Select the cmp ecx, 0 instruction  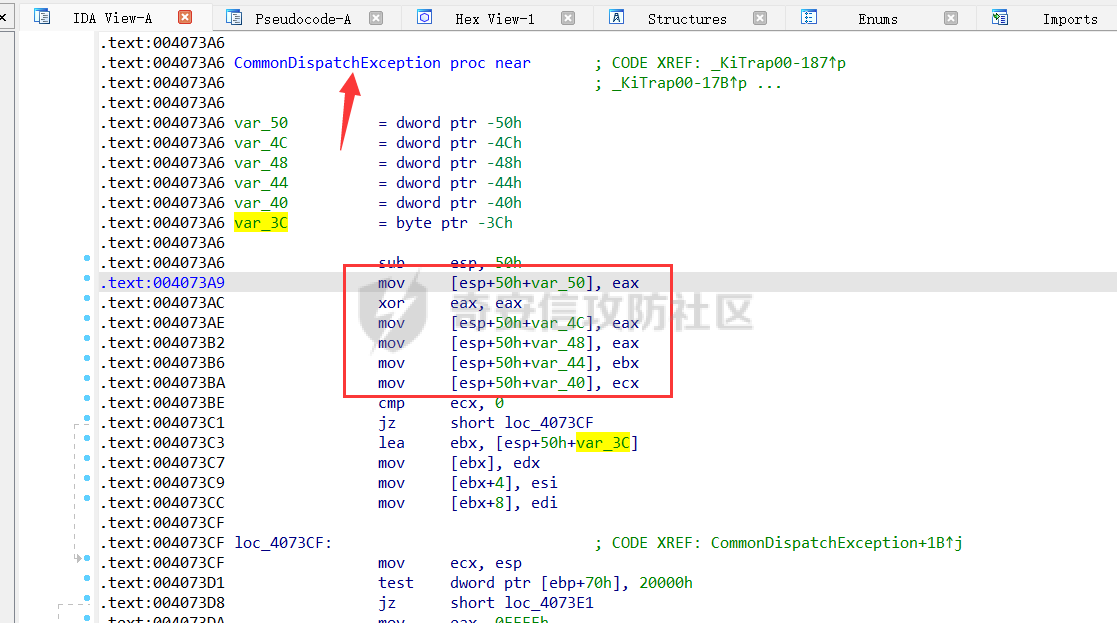(440, 403)
